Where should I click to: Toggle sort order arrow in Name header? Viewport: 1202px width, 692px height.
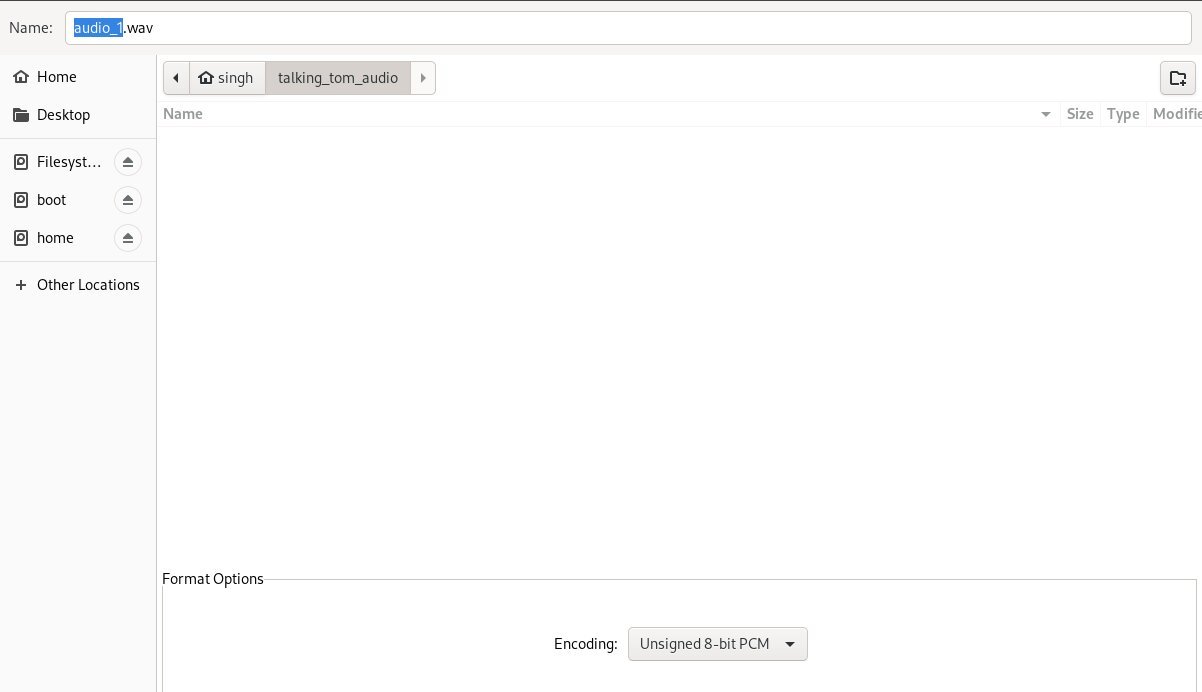1046,114
